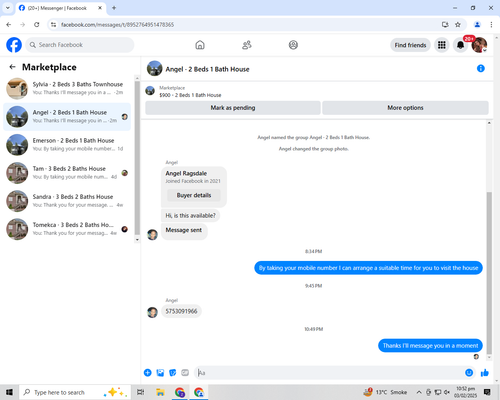The width and height of the screenshot is (500, 400).
Task: Open the Facebook menu grid icon
Action: click(442, 45)
